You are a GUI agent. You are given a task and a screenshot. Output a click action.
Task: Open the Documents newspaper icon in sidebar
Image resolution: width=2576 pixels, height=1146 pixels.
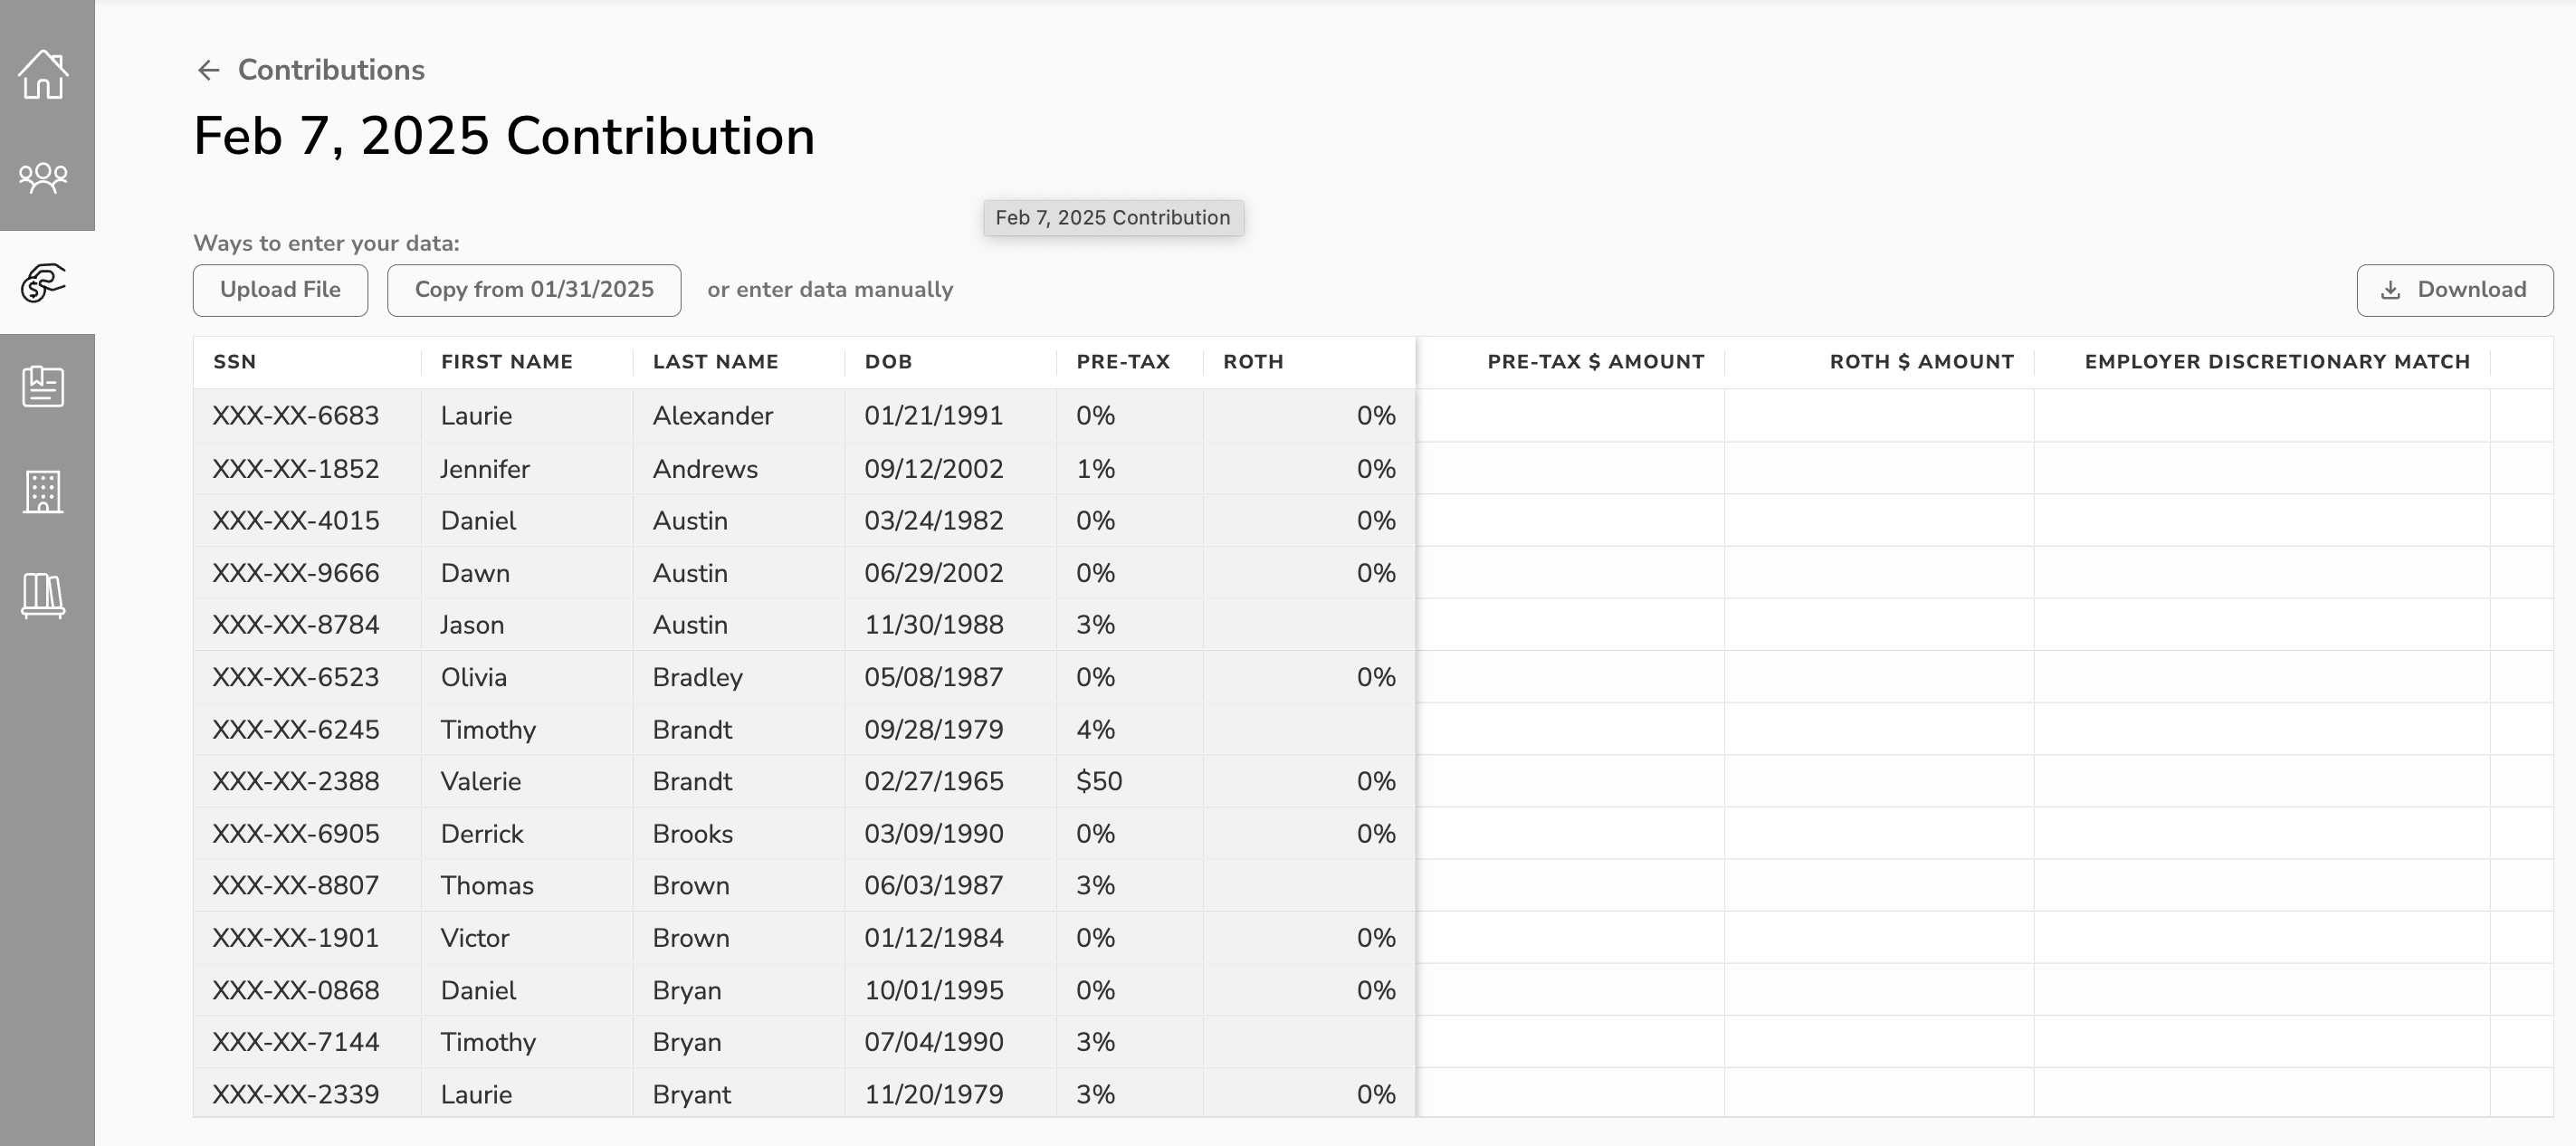(x=43, y=386)
